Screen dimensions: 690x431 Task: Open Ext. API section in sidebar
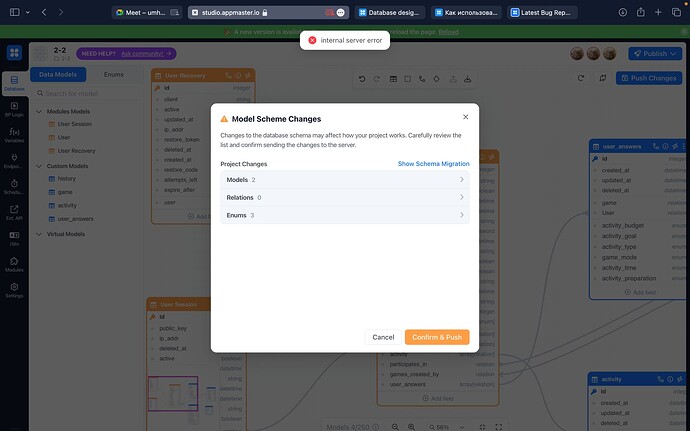pos(14,213)
